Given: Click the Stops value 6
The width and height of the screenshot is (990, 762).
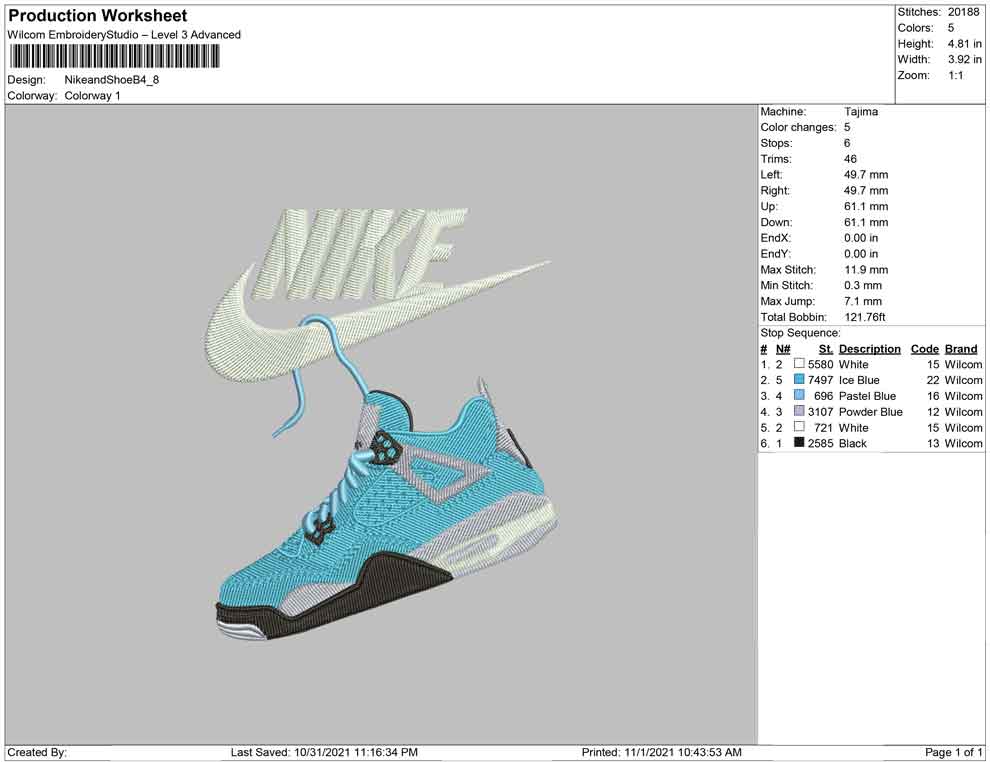Looking at the screenshot, I should [x=847, y=143].
